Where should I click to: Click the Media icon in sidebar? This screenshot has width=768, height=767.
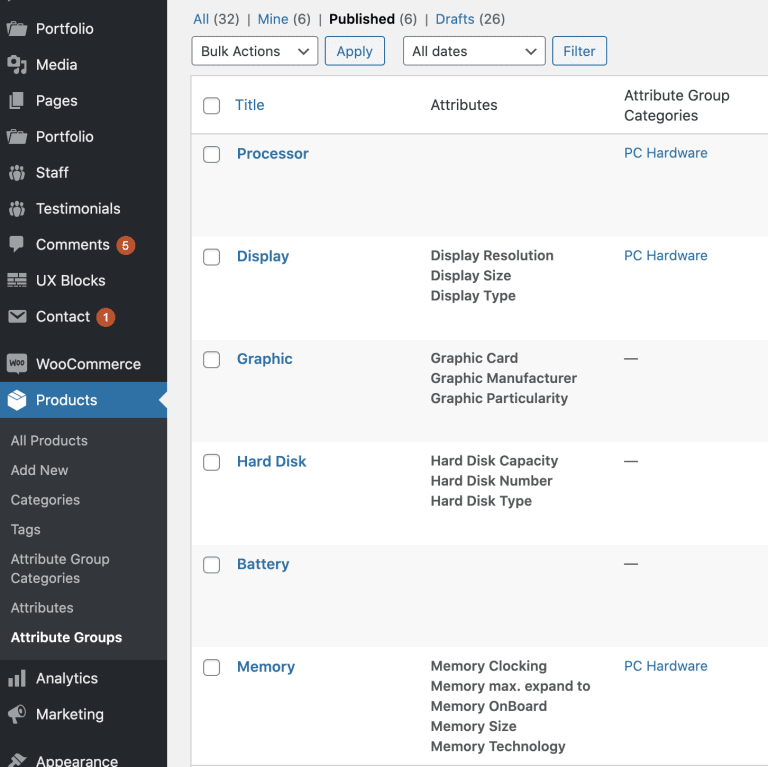(17, 65)
